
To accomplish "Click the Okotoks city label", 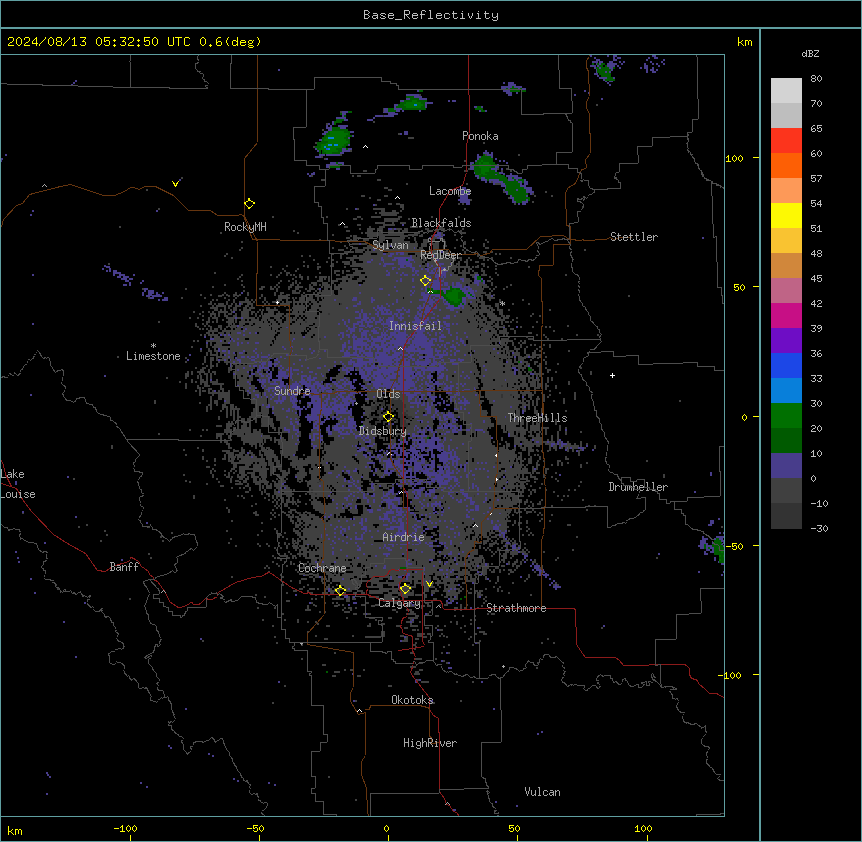I will coord(412,700).
